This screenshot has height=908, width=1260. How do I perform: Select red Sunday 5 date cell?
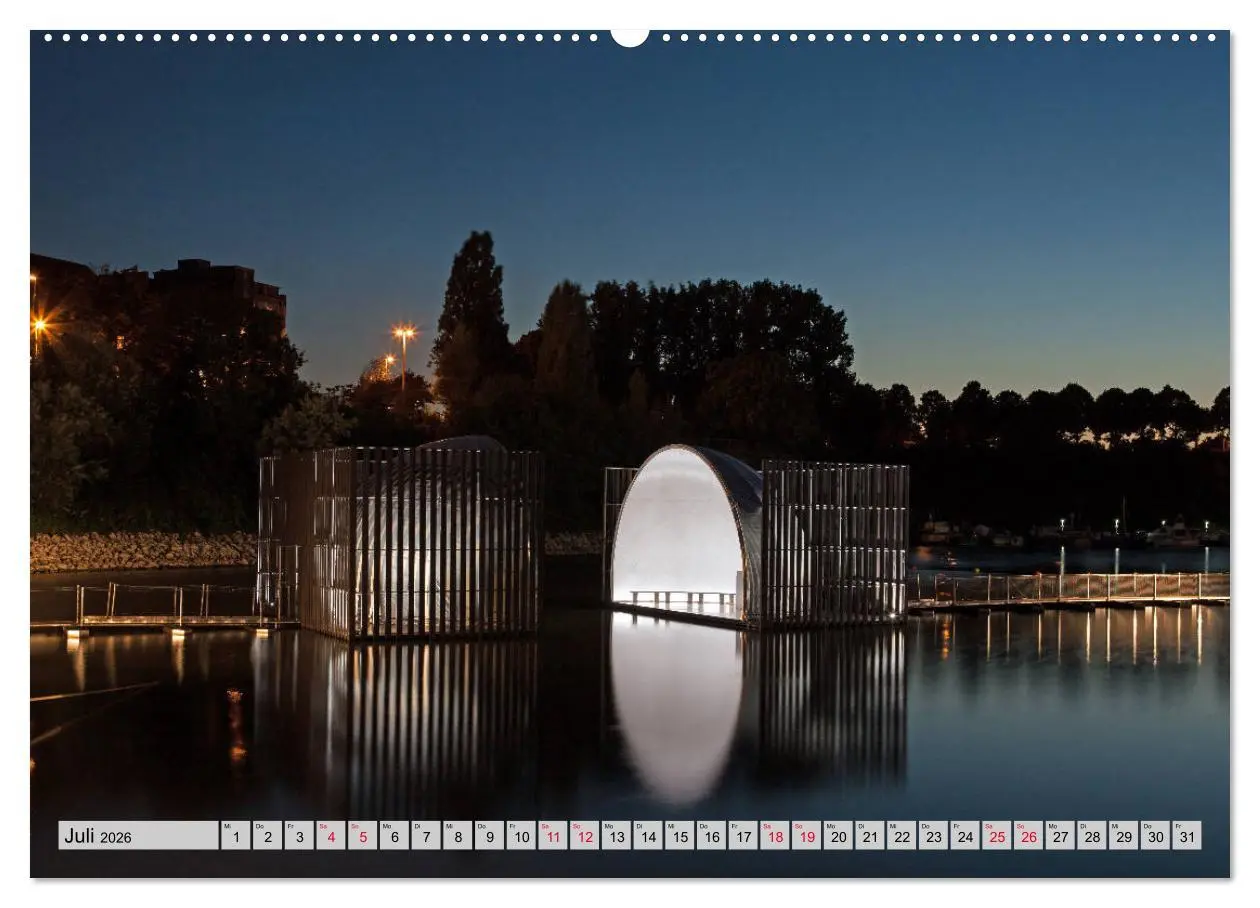click(362, 836)
